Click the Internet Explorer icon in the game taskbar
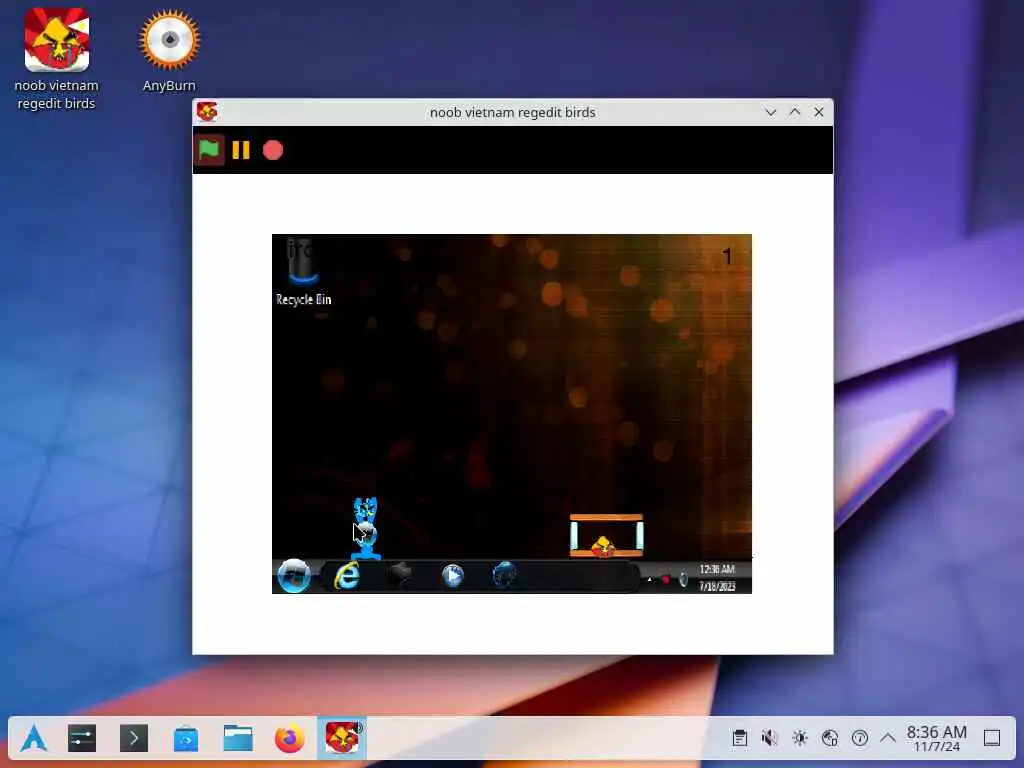The width and height of the screenshot is (1024, 768). point(347,575)
